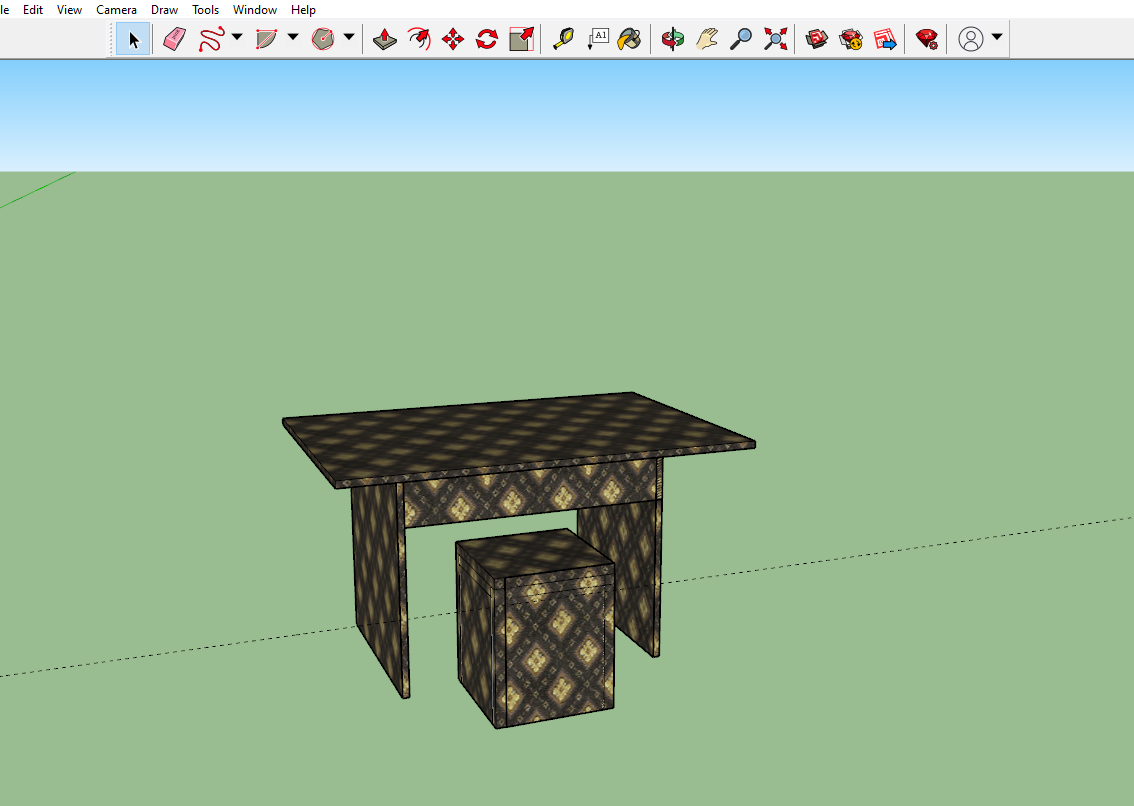Expand the arc tools dropdown arrow

coord(293,38)
